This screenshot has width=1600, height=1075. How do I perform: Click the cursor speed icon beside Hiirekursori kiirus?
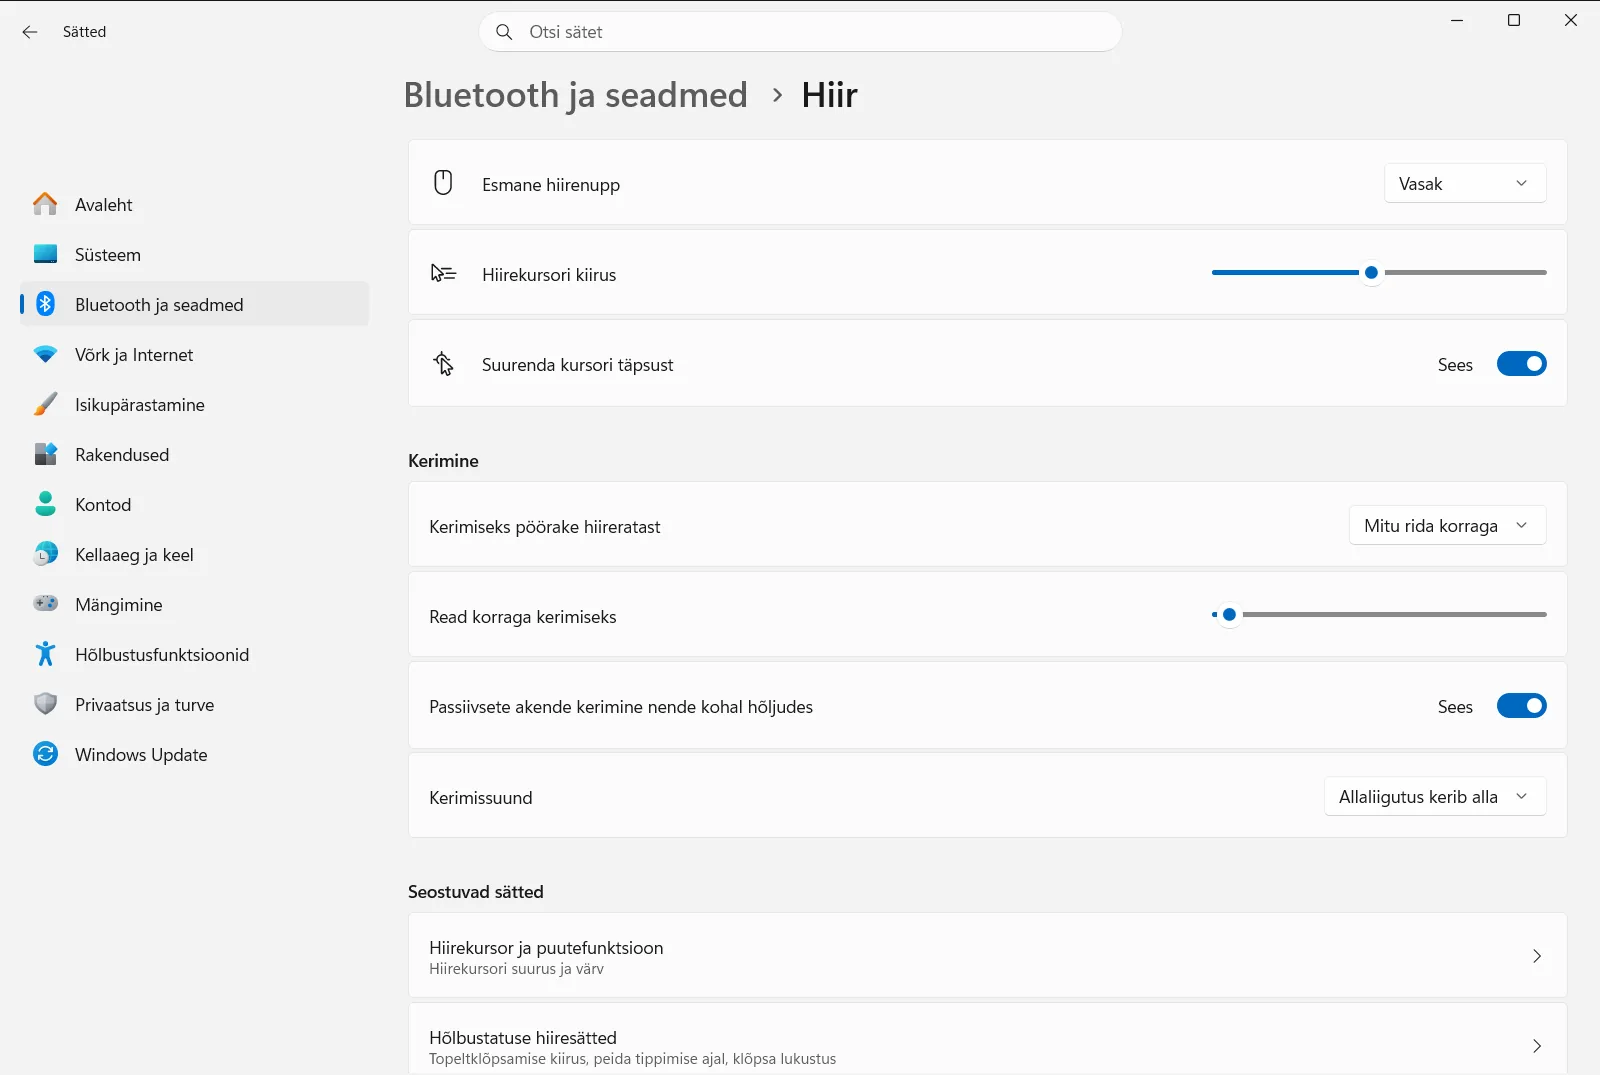coord(443,273)
